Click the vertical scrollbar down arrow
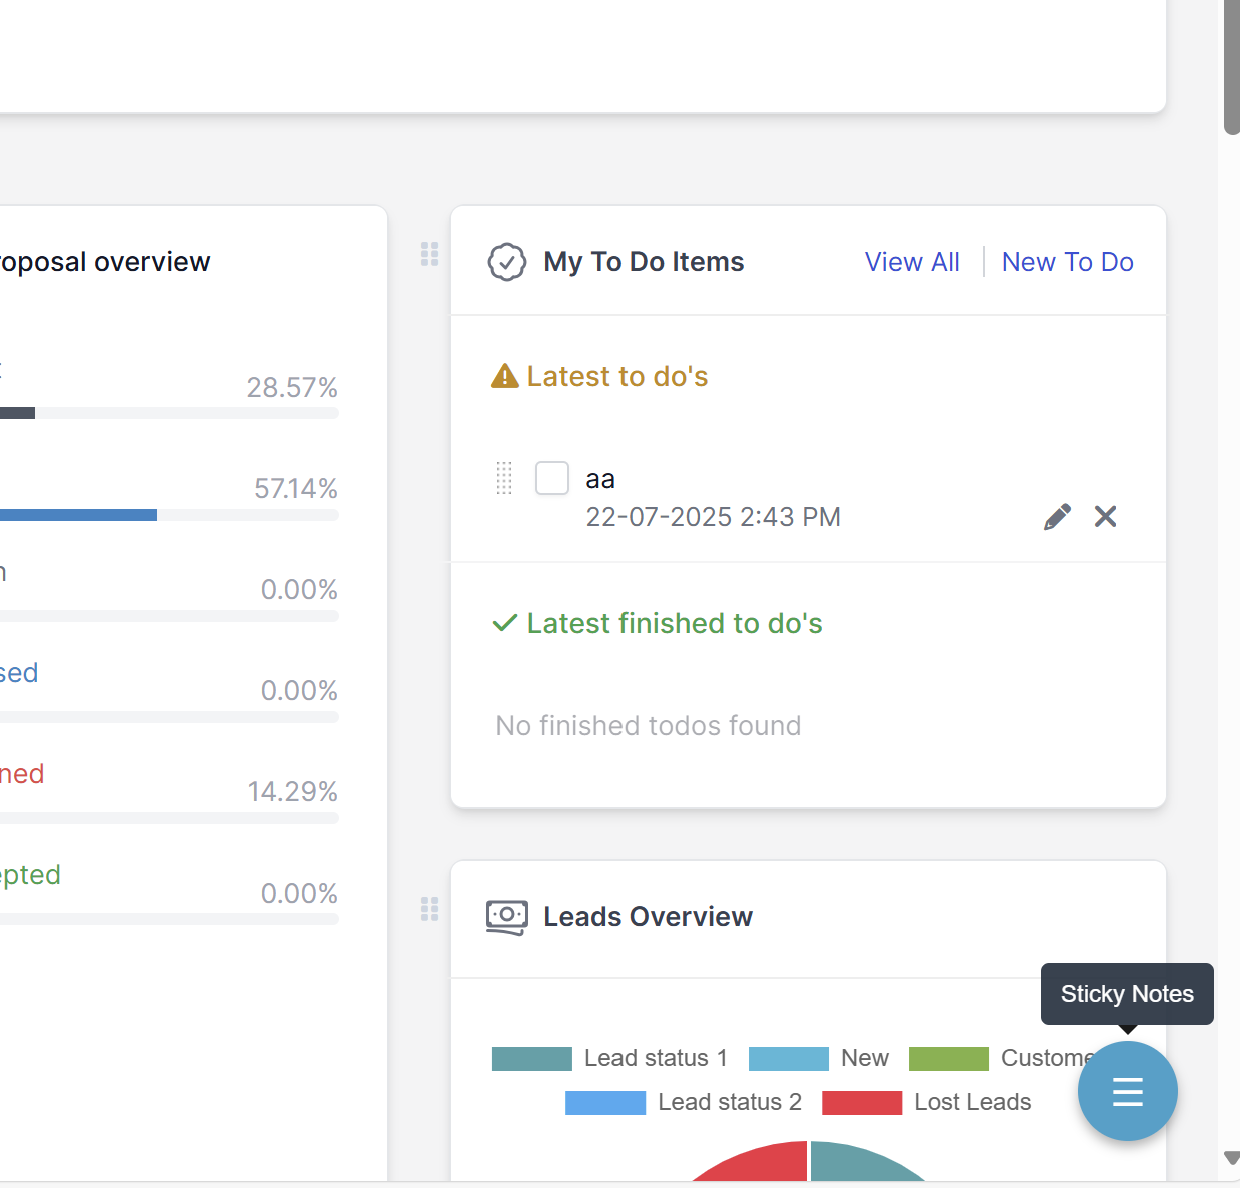The width and height of the screenshot is (1240, 1188). [x=1231, y=1158]
